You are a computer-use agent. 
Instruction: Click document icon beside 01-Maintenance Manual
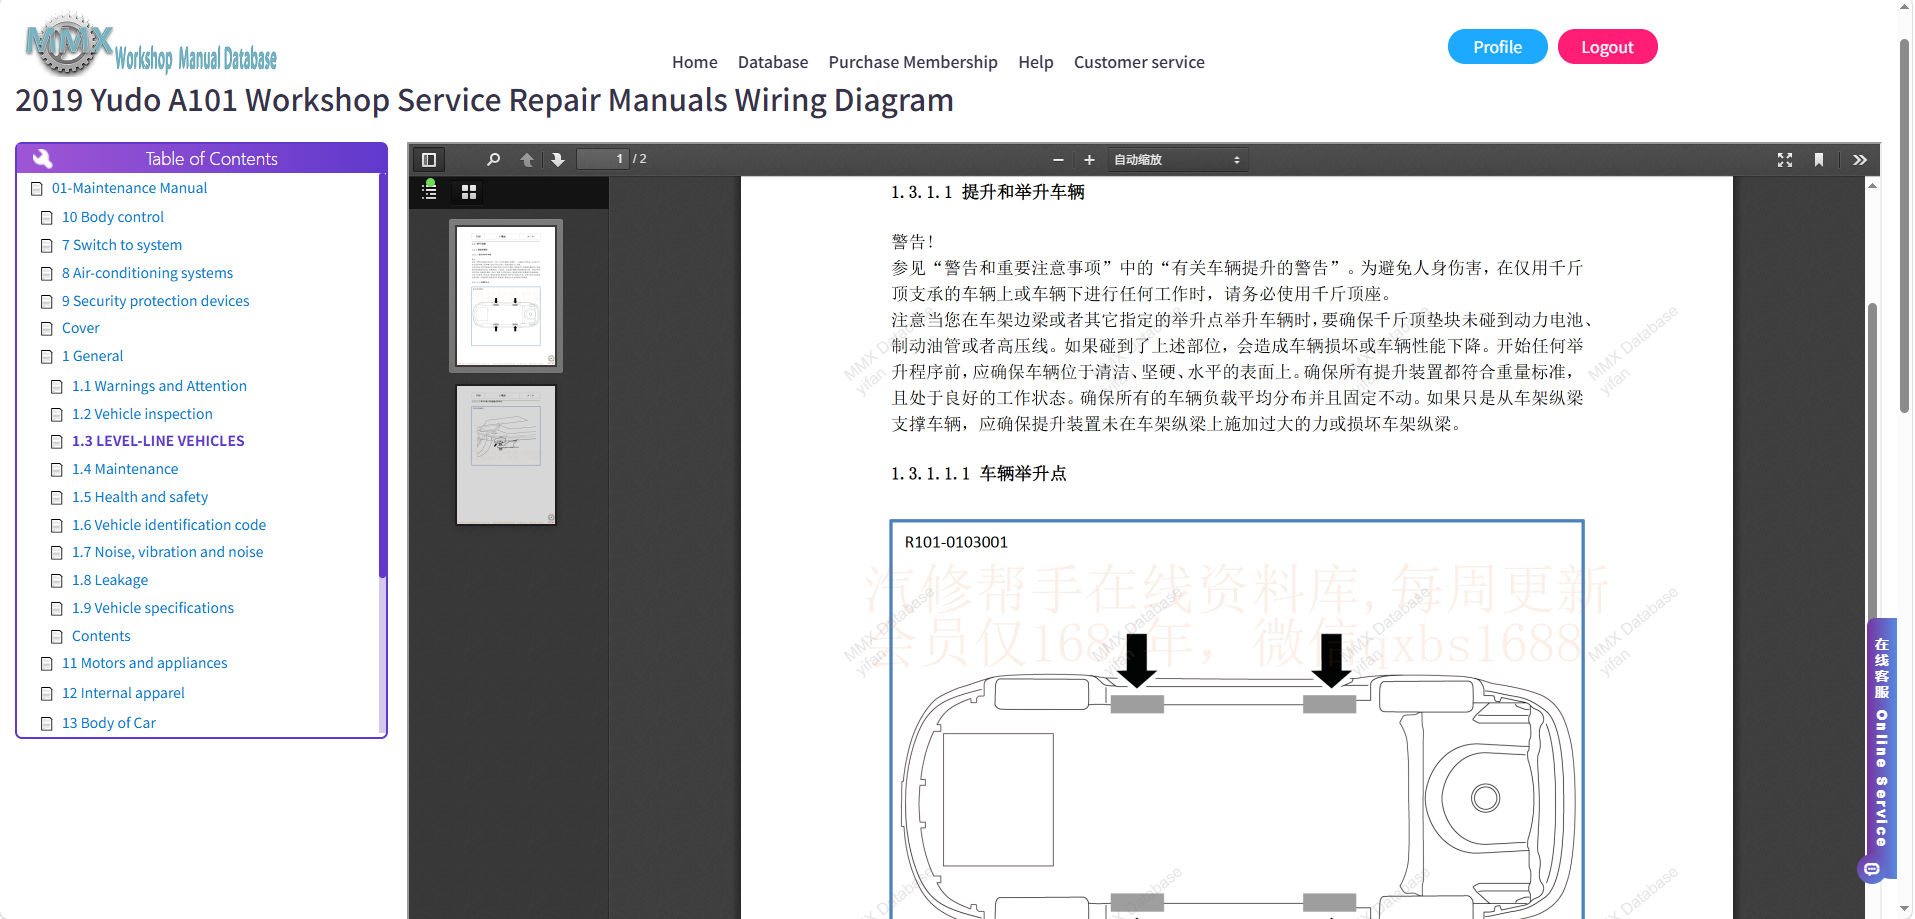(x=37, y=189)
